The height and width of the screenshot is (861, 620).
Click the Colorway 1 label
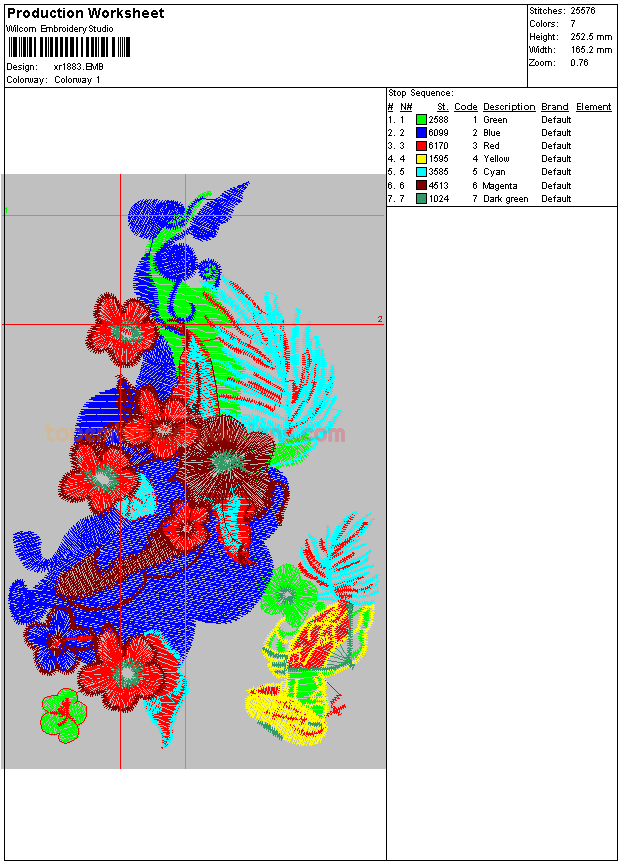pos(77,80)
